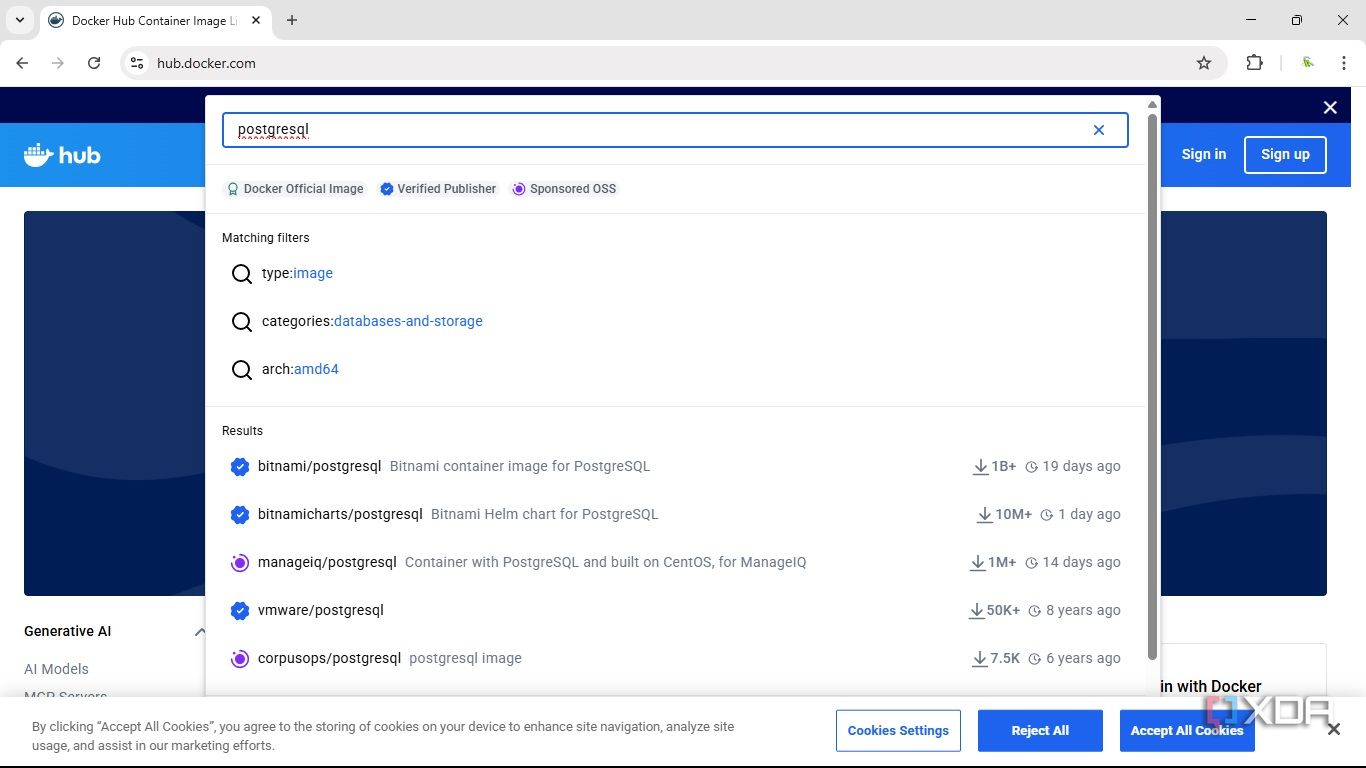Toggle the Docker Official Image filter chip
The height and width of the screenshot is (768, 1366).
tap(295, 189)
